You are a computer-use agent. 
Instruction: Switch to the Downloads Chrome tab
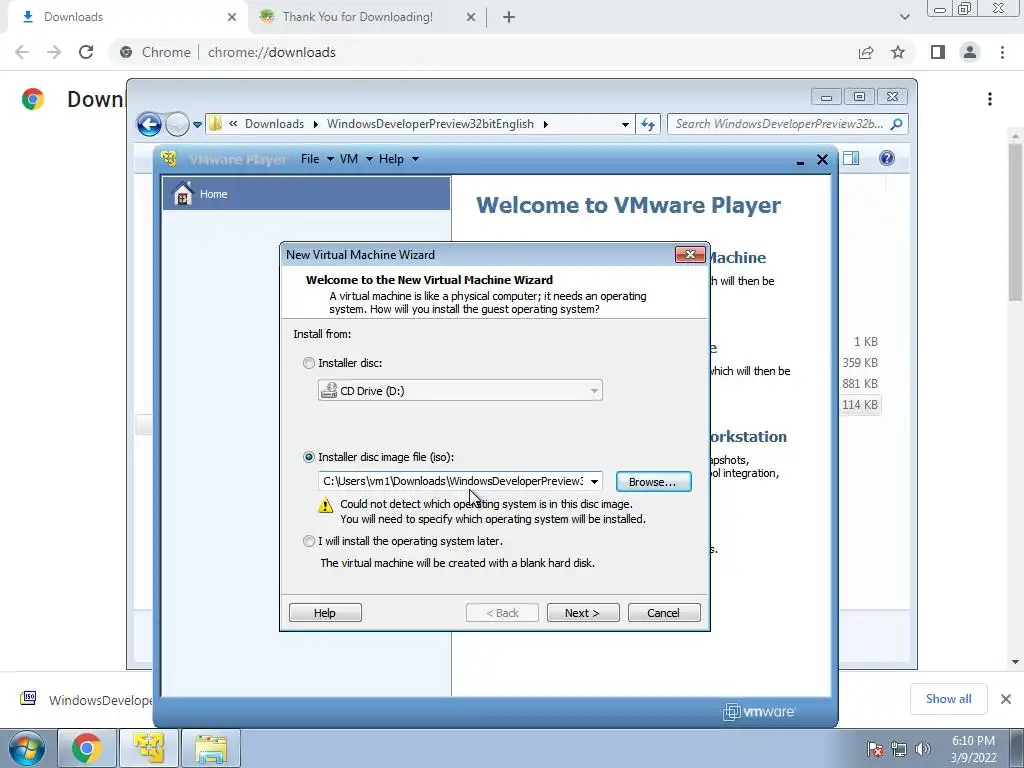[x=127, y=17]
